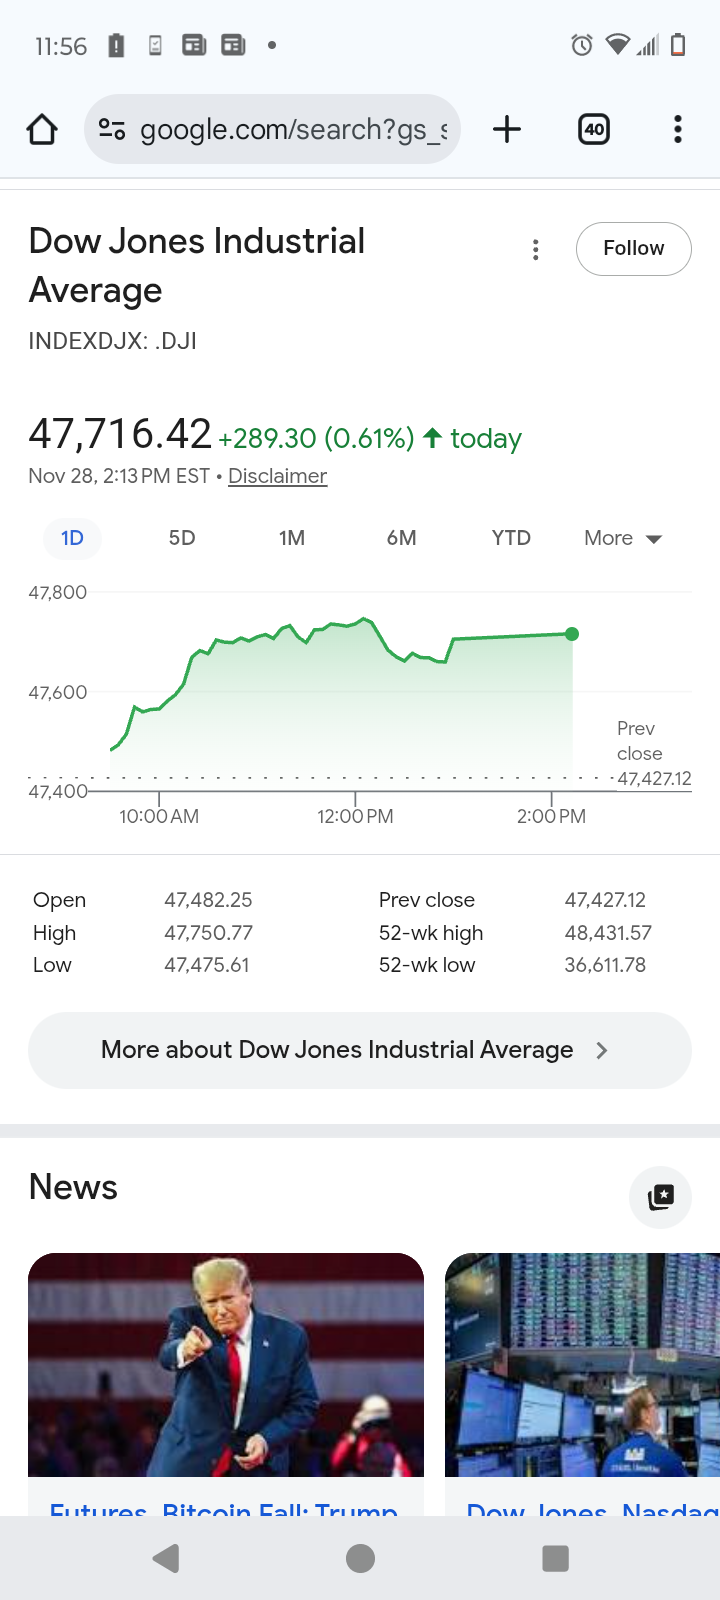Select the 5D chart range tab

[182, 538]
